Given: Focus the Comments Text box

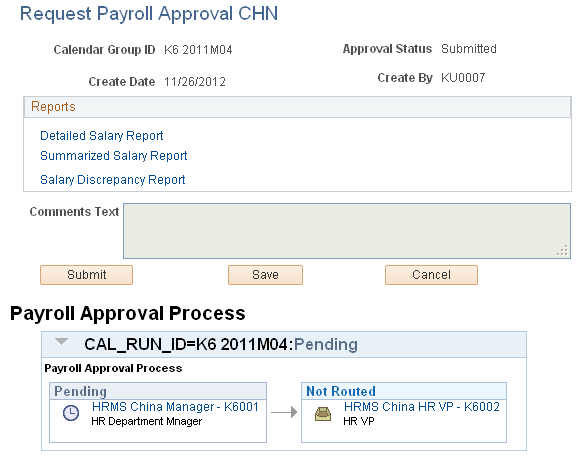Looking at the screenshot, I should point(347,231).
